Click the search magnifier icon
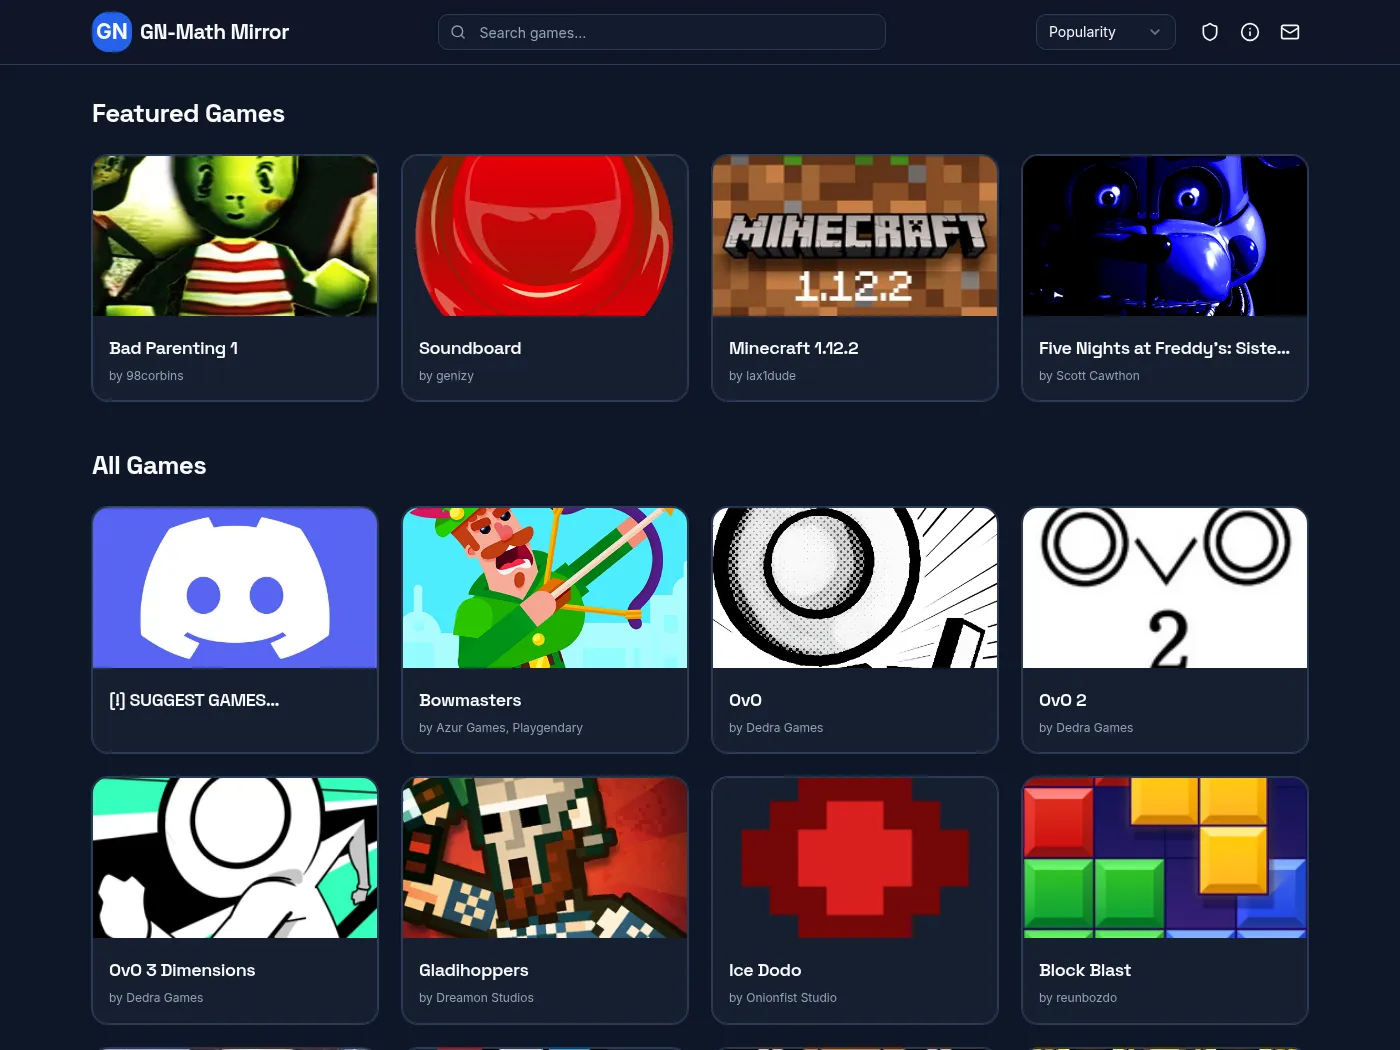This screenshot has height=1050, width=1400. pyautogui.click(x=458, y=32)
